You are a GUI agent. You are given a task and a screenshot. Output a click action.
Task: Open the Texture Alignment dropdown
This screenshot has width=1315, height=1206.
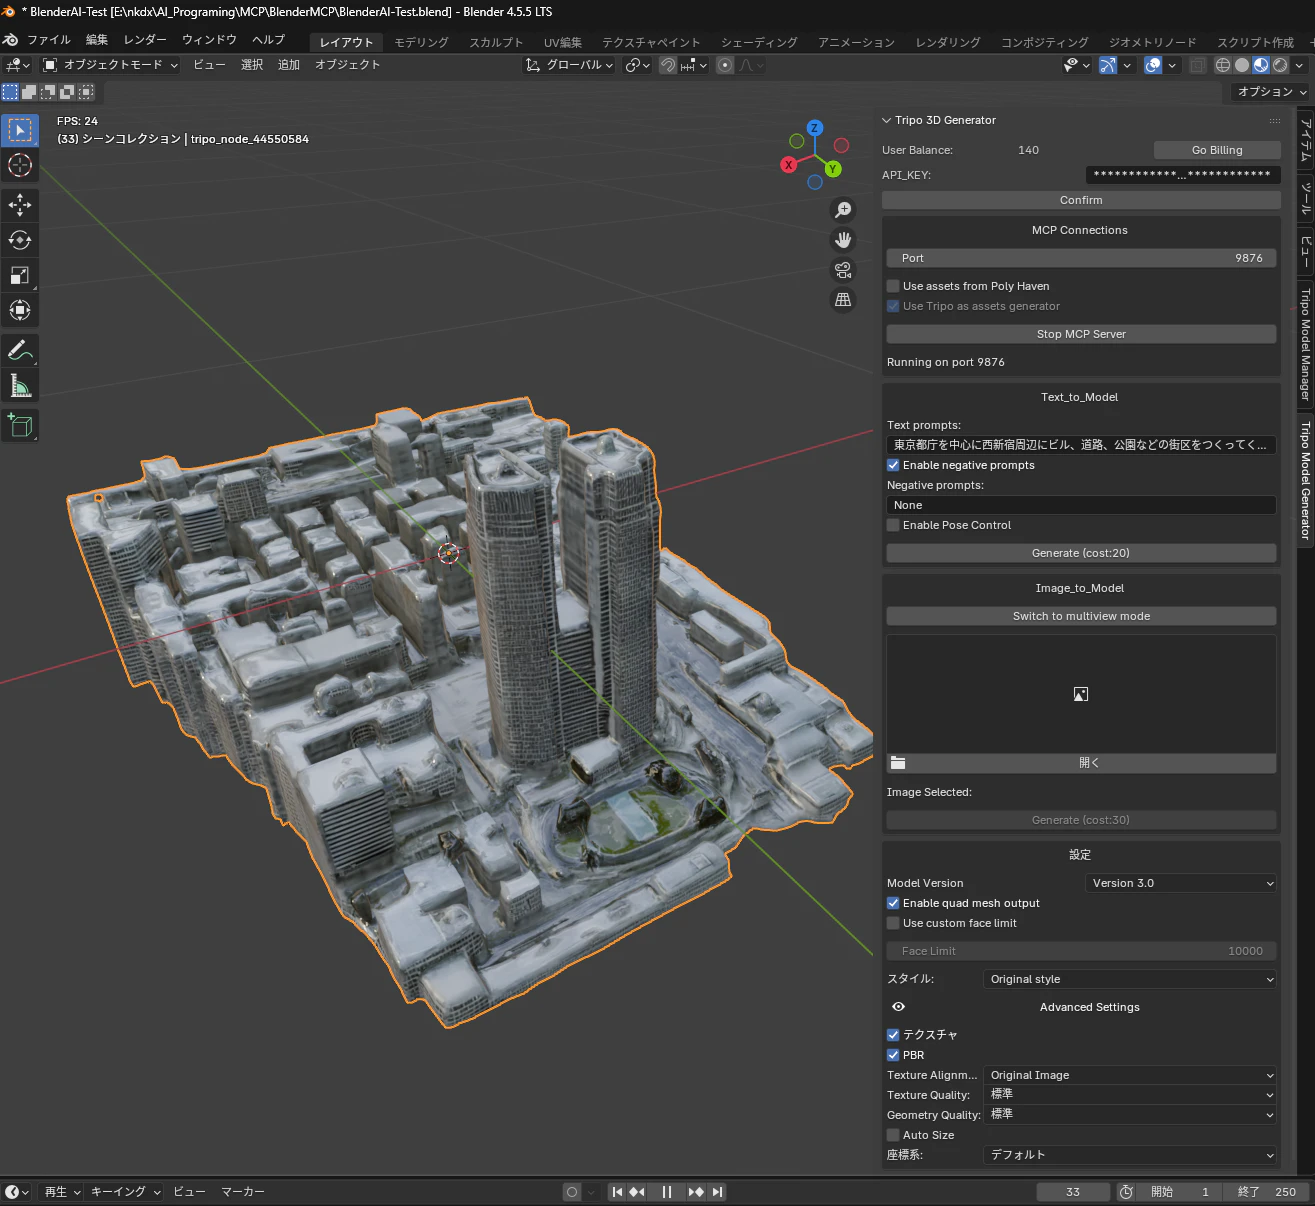[1130, 1075]
